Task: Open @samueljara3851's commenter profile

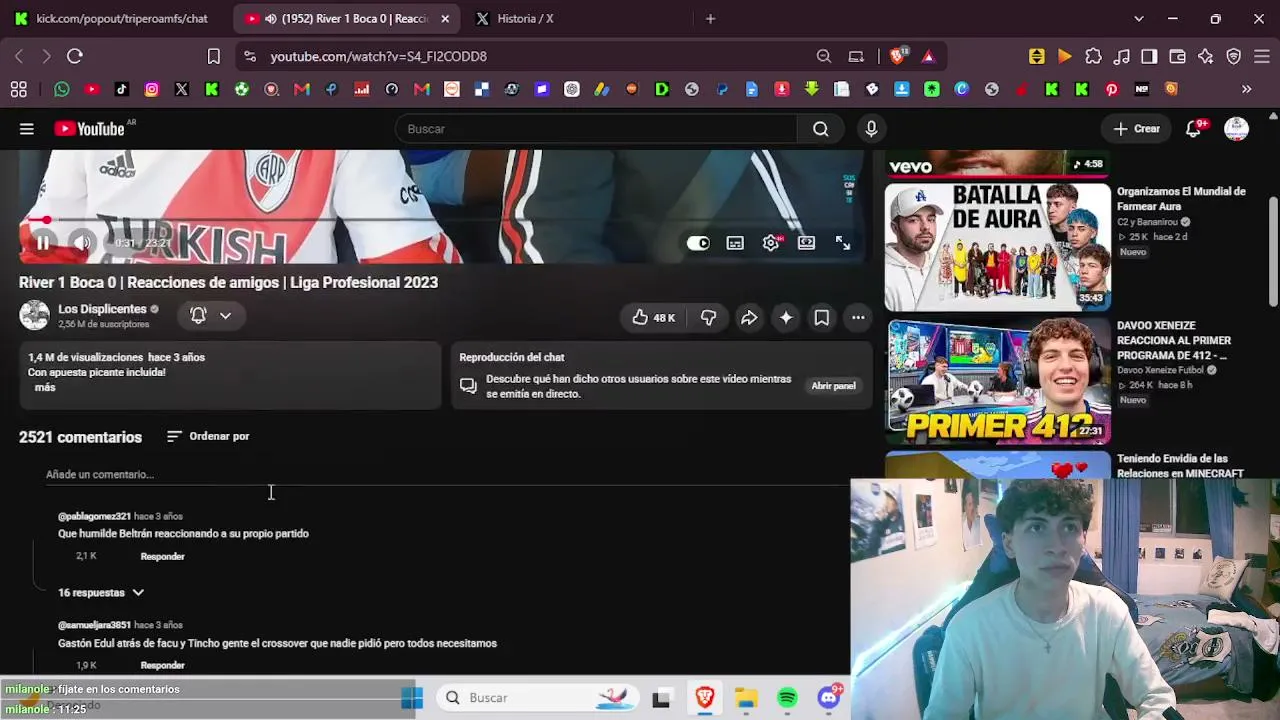Action: [94, 625]
